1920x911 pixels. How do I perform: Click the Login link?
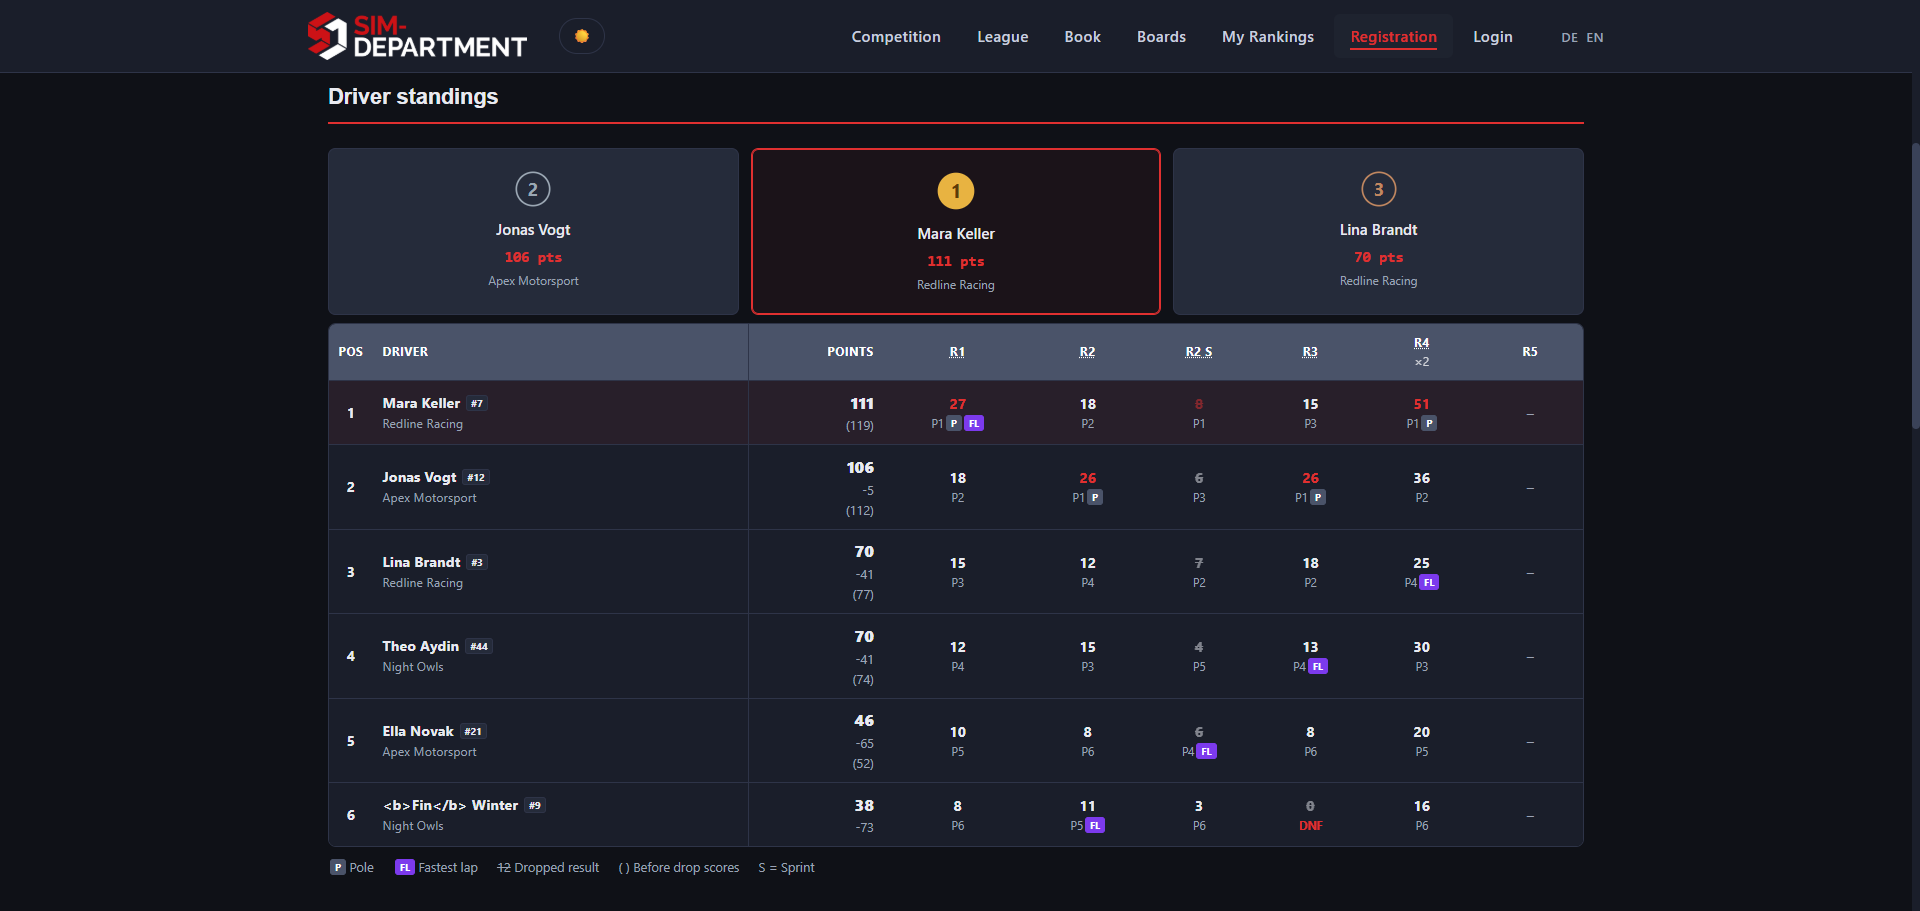(x=1492, y=37)
